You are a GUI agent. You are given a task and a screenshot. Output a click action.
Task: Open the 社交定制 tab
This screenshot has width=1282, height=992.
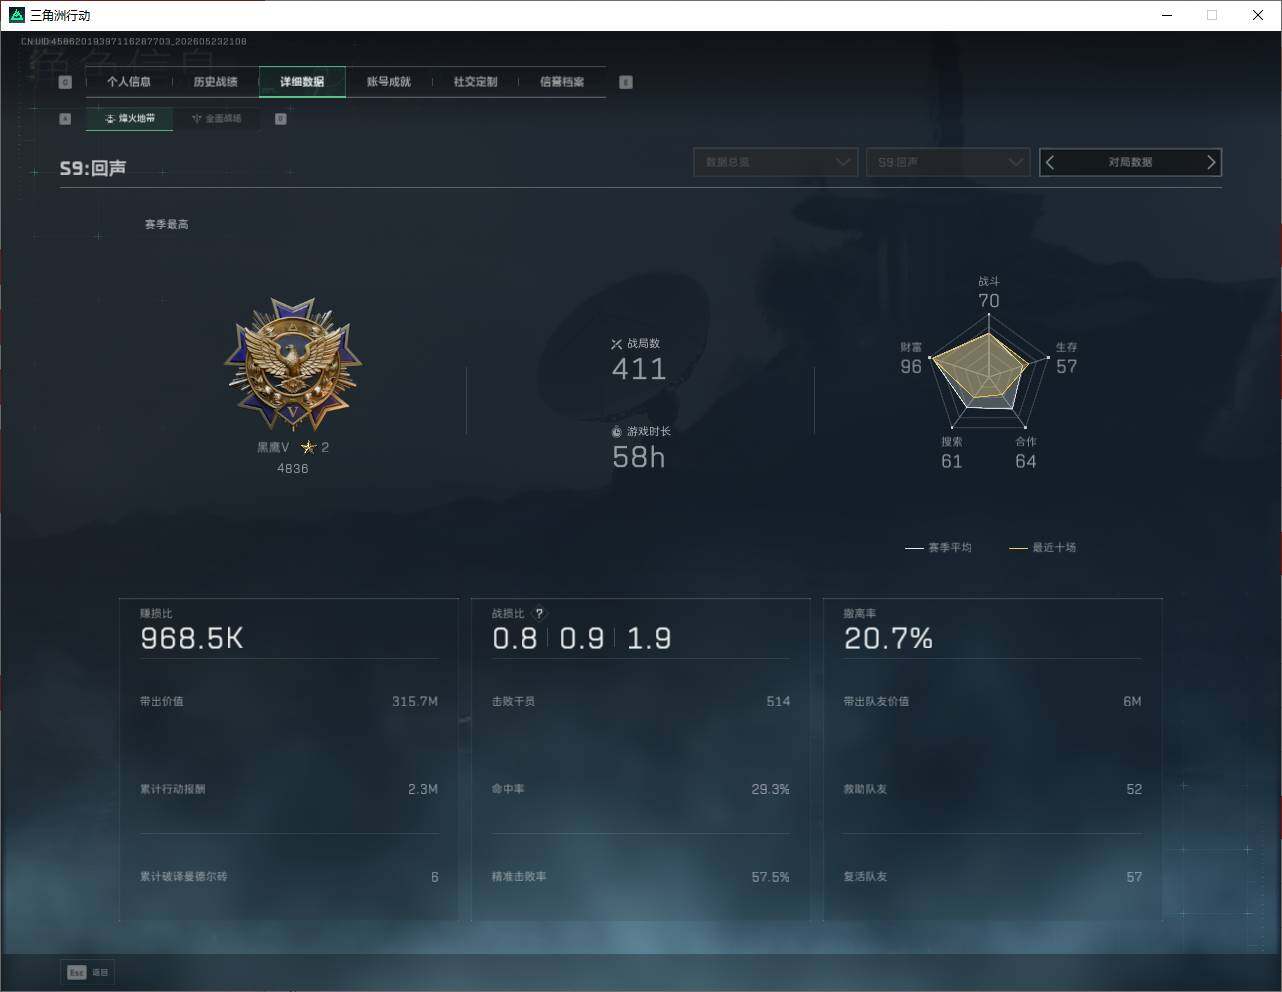coord(475,82)
